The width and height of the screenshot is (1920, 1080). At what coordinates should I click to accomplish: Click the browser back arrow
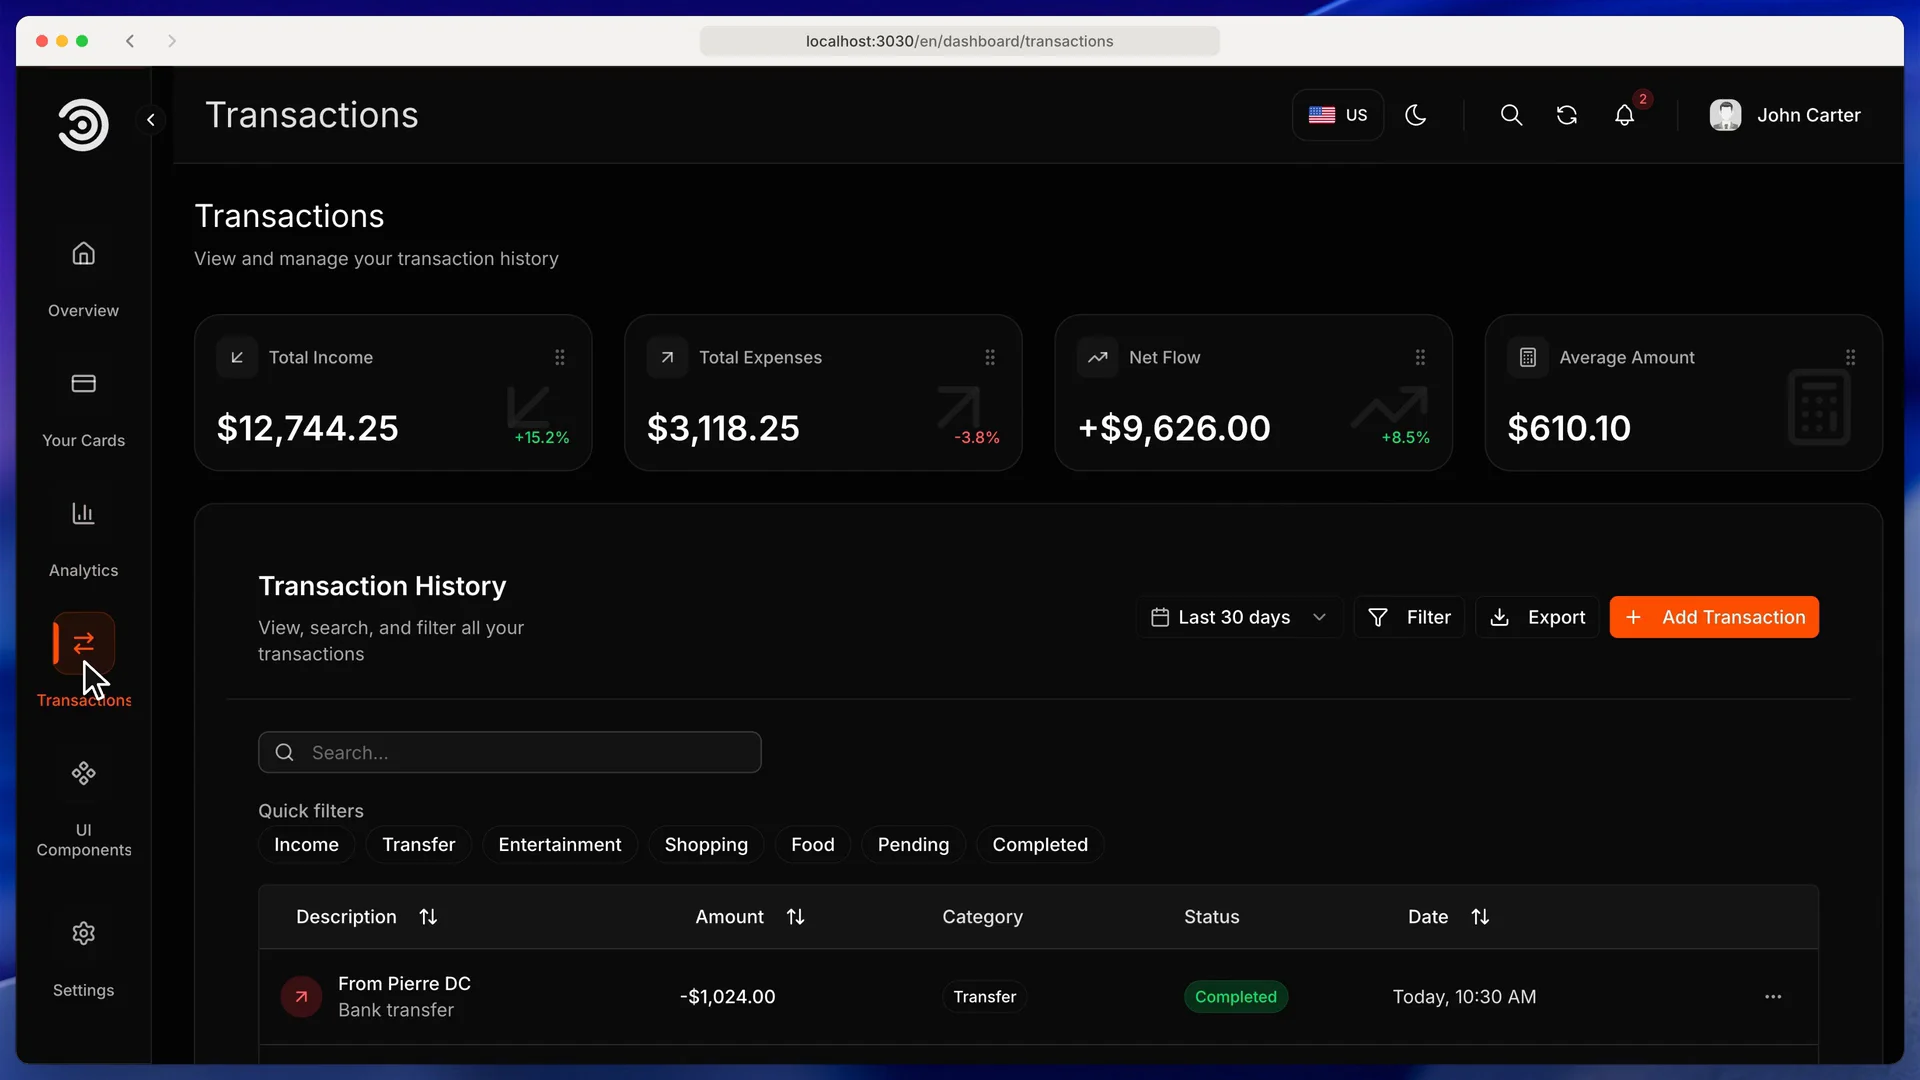click(130, 41)
